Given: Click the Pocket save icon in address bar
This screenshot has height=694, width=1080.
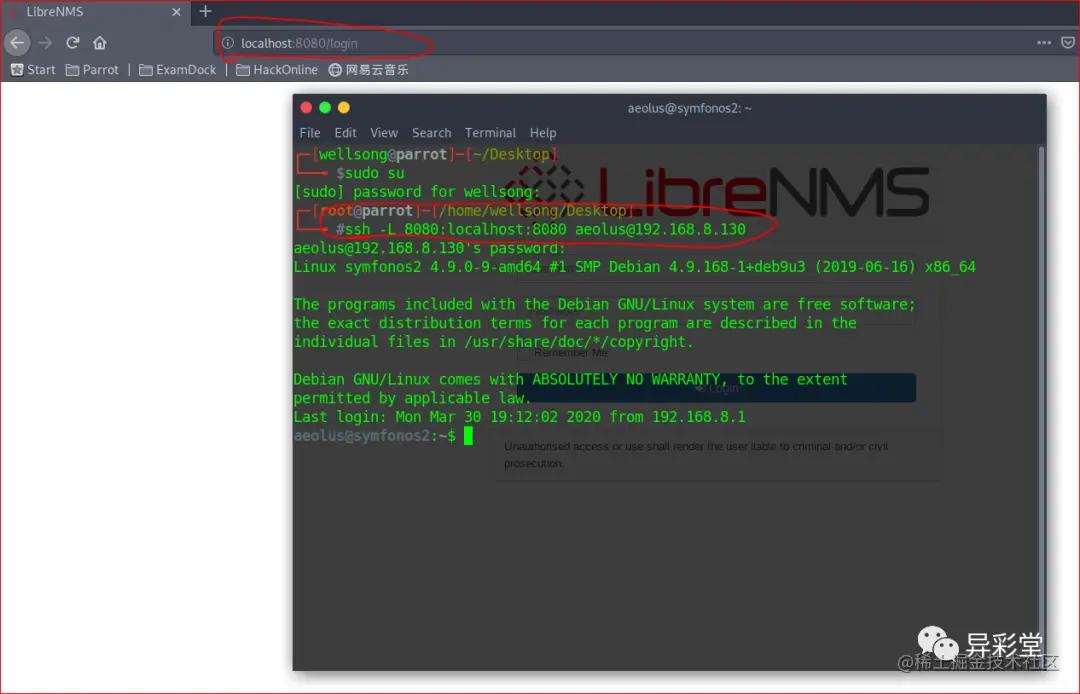Looking at the screenshot, I should coord(1068,43).
